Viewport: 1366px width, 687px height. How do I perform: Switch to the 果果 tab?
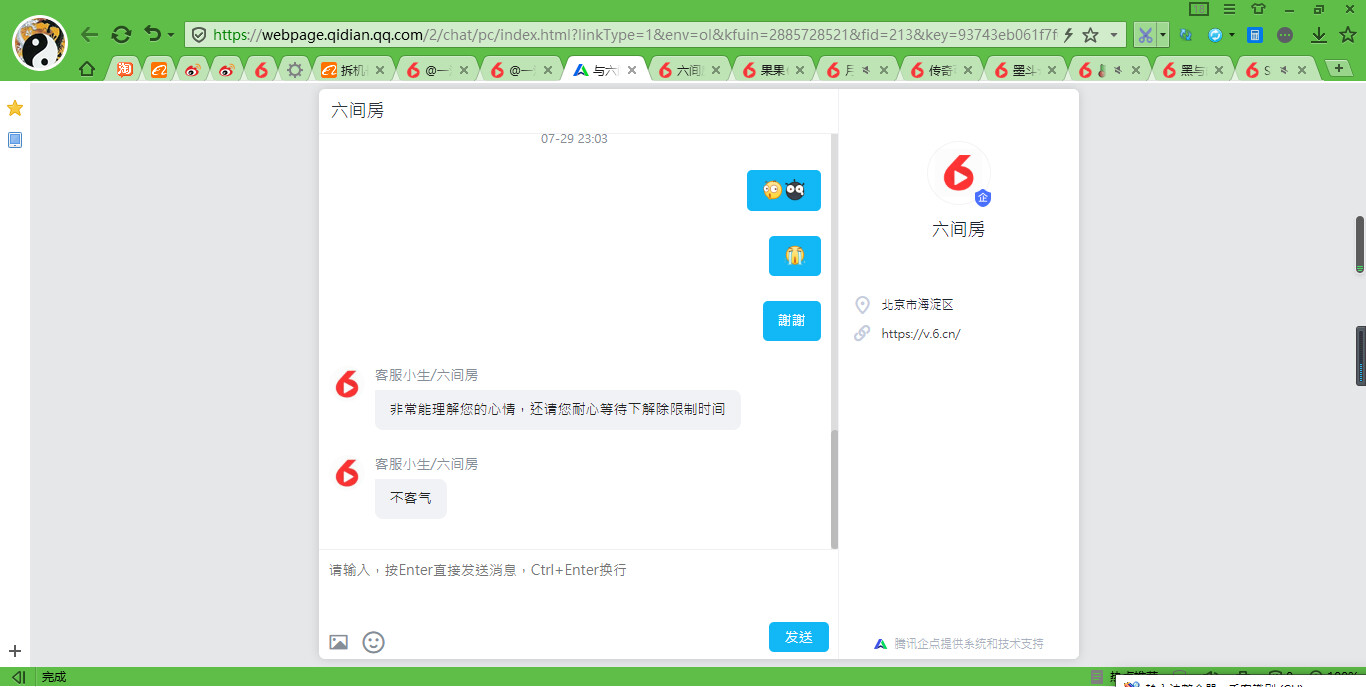pos(774,70)
